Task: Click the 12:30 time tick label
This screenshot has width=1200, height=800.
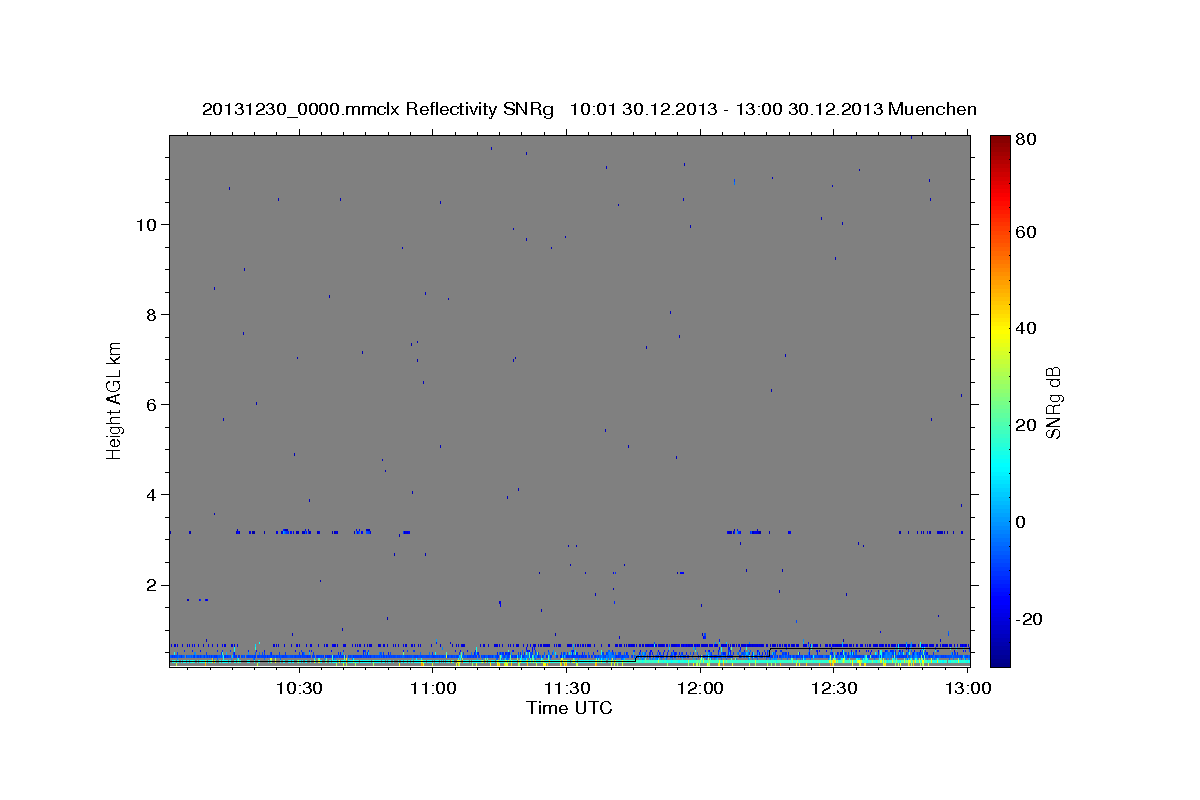Action: pyautogui.click(x=835, y=688)
